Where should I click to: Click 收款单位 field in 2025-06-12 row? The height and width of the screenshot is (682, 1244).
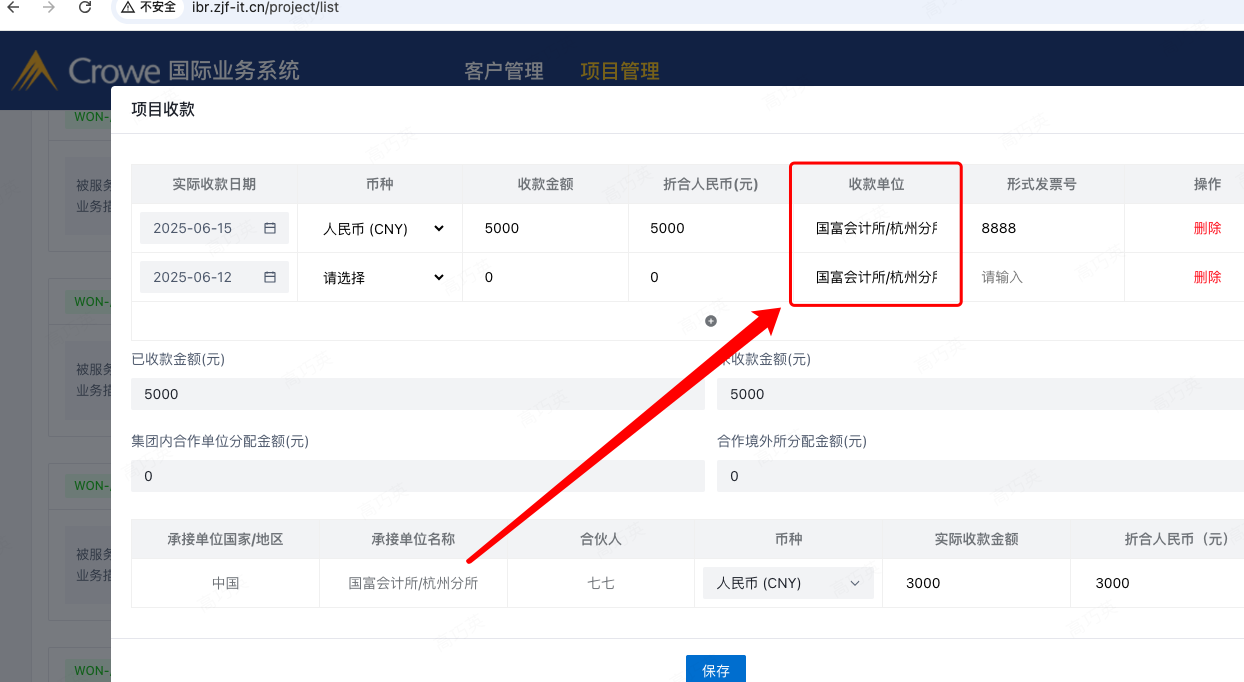pos(876,277)
